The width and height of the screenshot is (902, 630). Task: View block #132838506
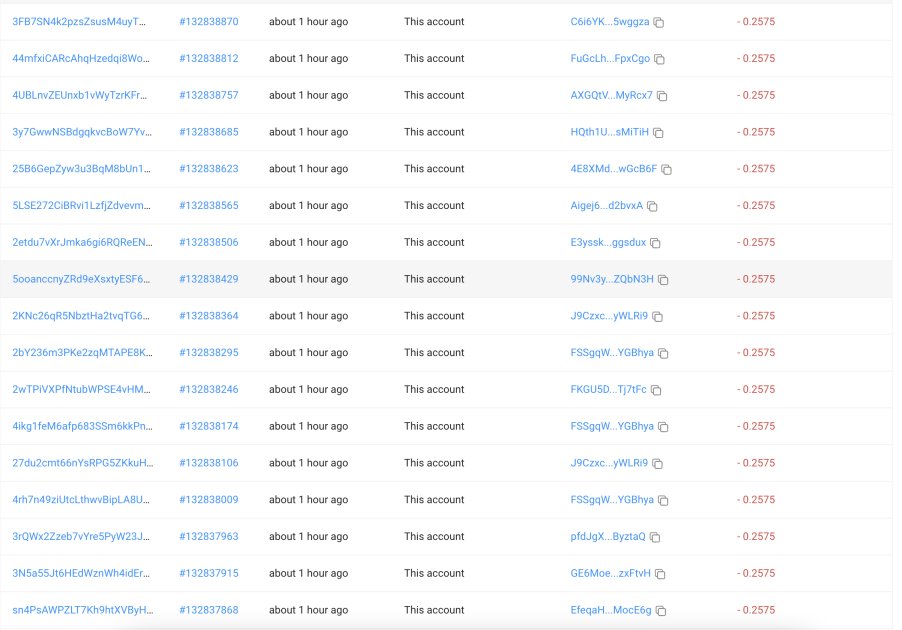(x=209, y=243)
